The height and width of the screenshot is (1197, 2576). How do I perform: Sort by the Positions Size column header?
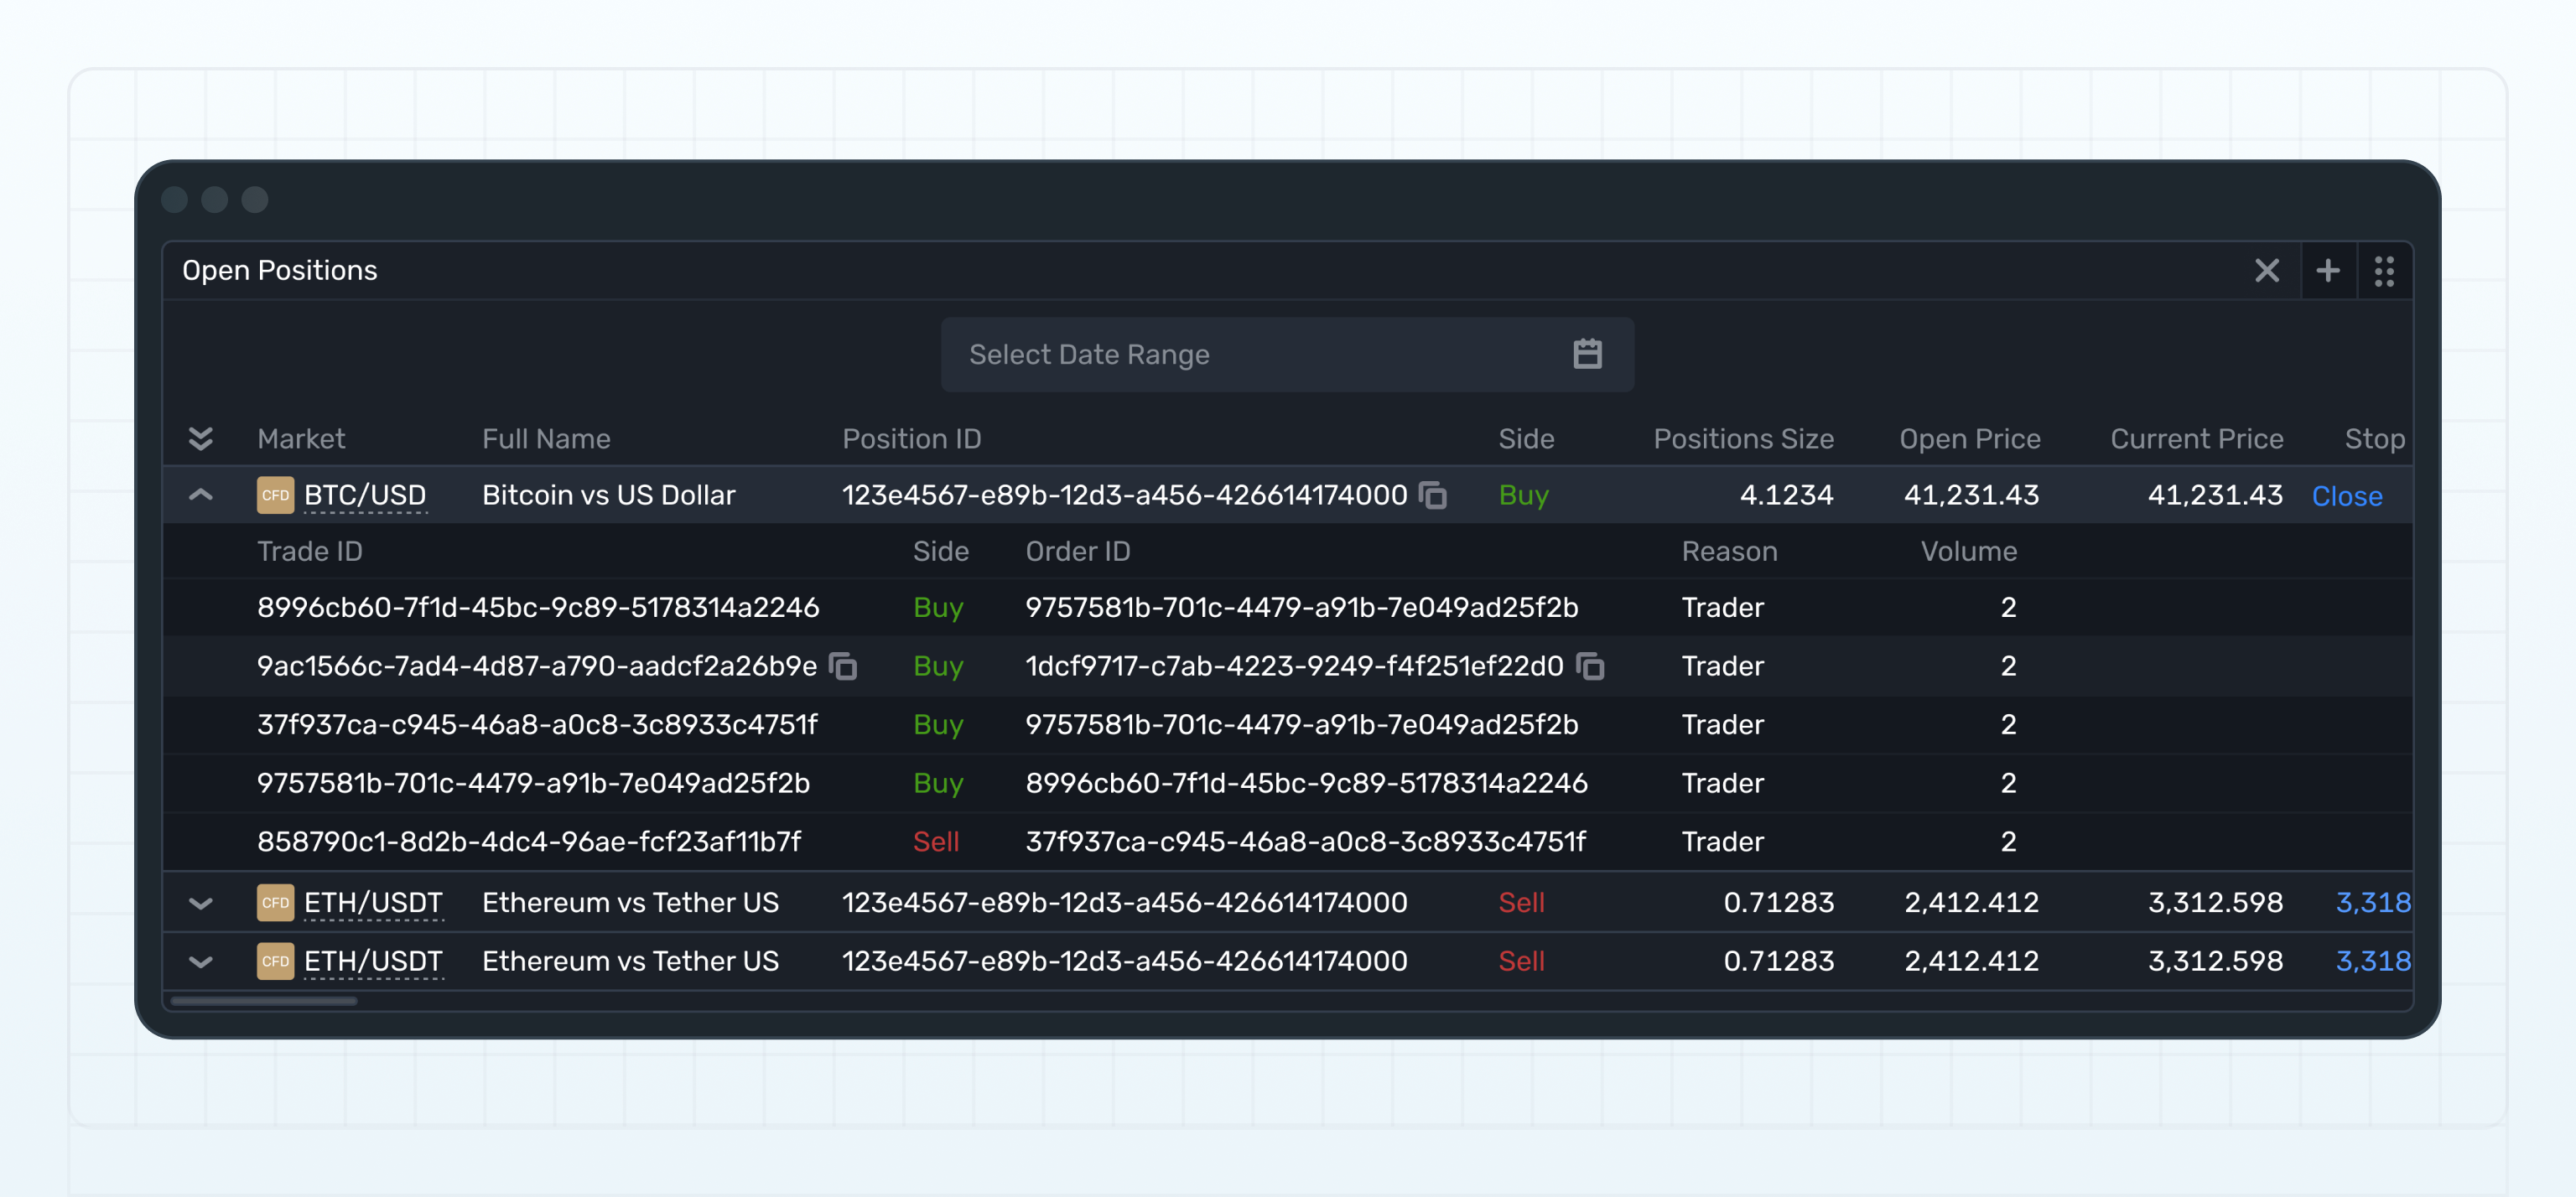tap(1743, 439)
